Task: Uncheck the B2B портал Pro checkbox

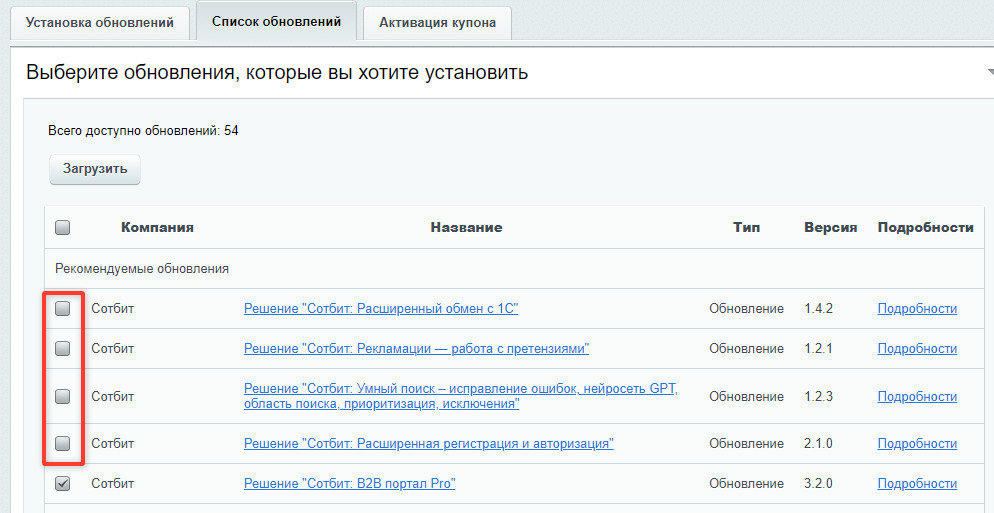Action: (62, 483)
